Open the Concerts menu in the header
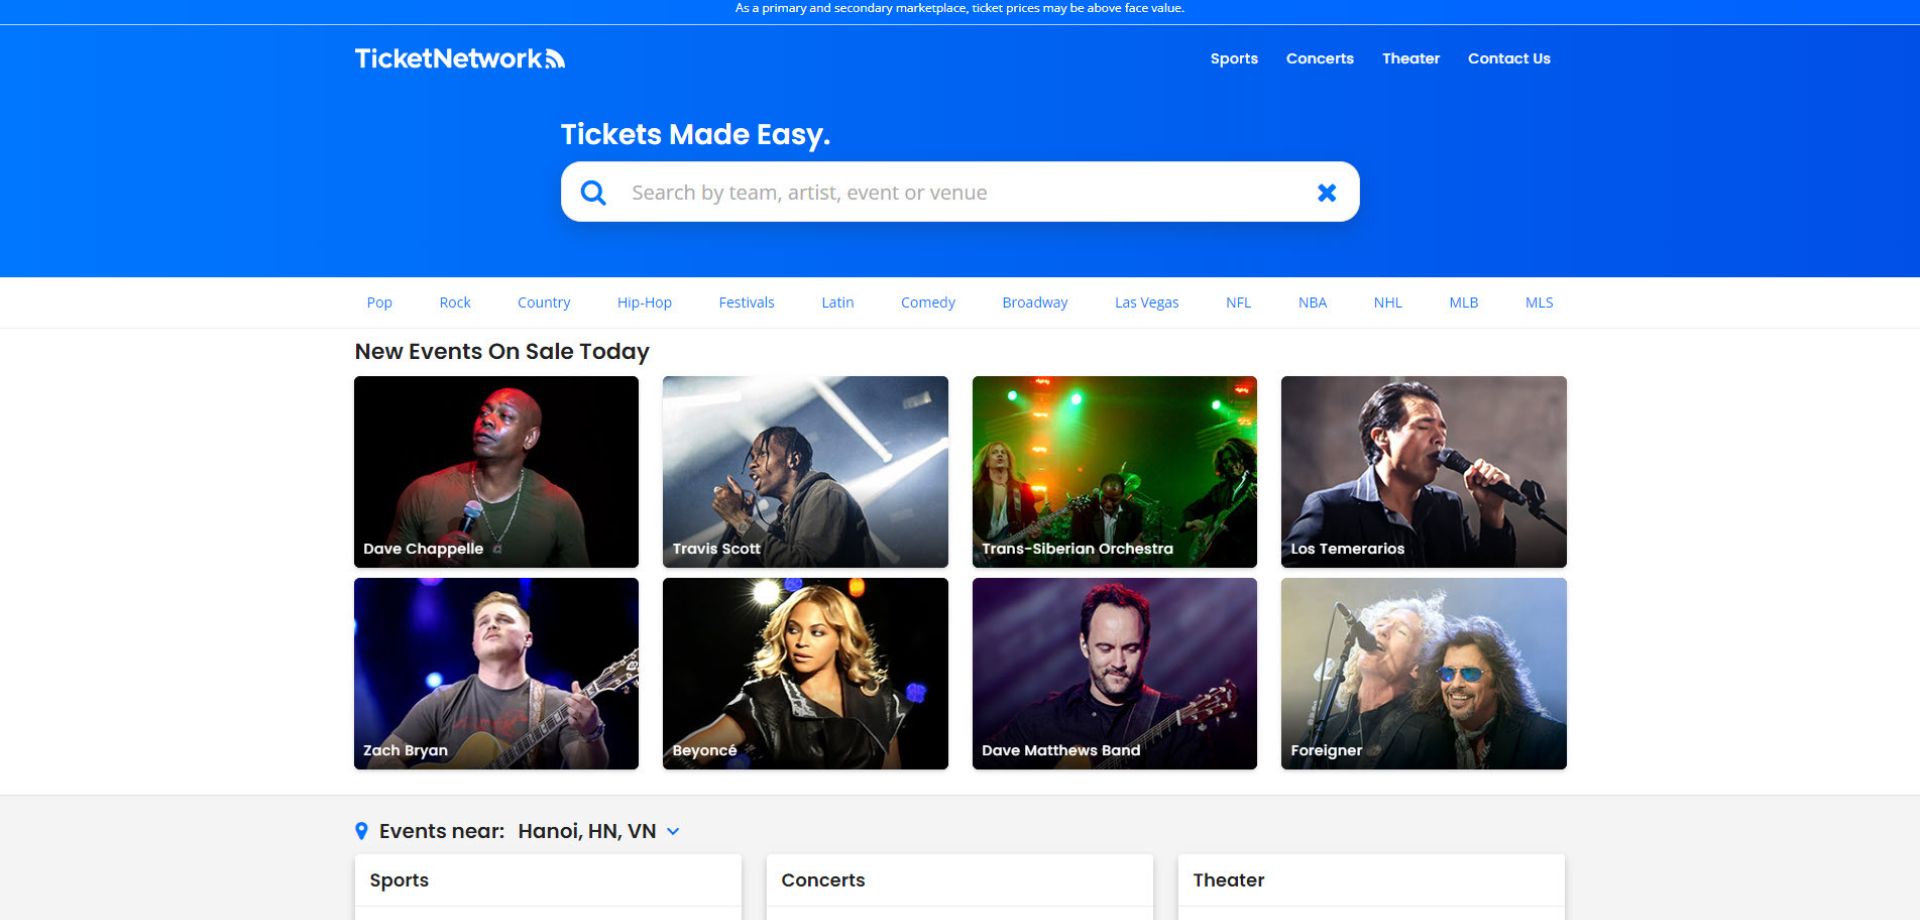This screenshot has height=920, width=1920. tap(1319, 58)
